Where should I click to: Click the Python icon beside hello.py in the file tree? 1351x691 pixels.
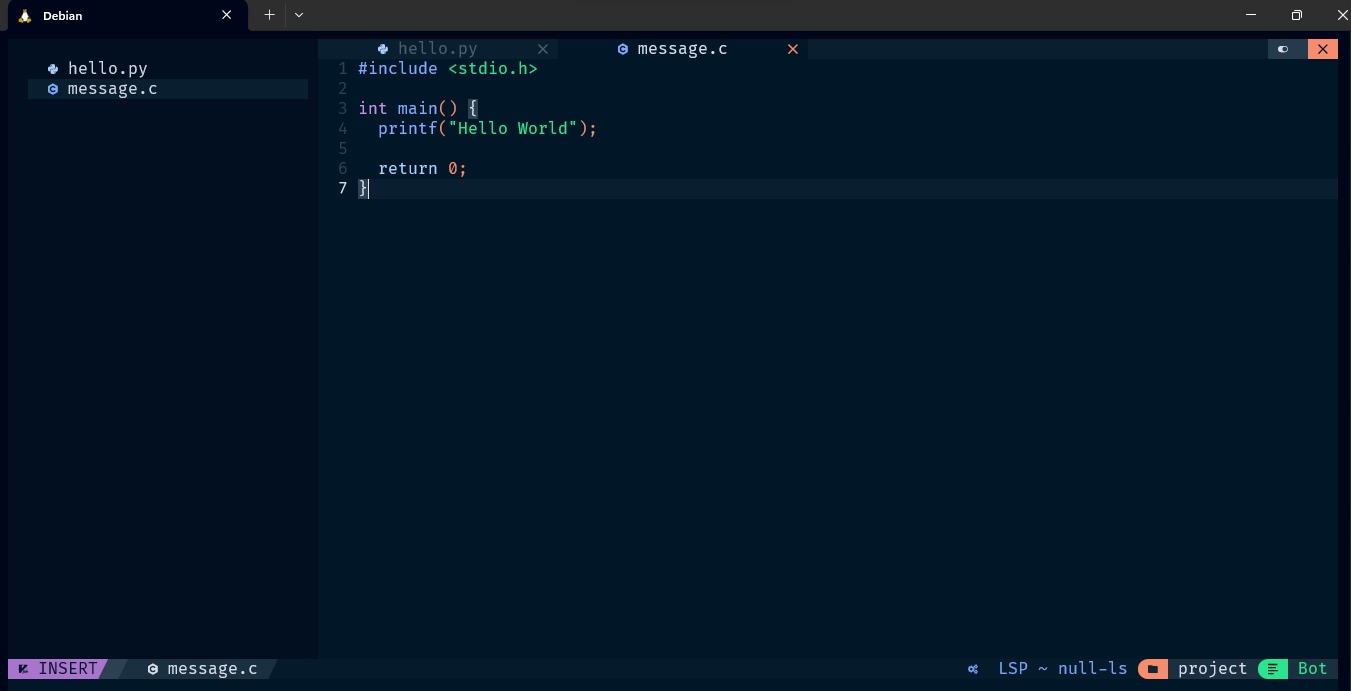pos(53,69)
